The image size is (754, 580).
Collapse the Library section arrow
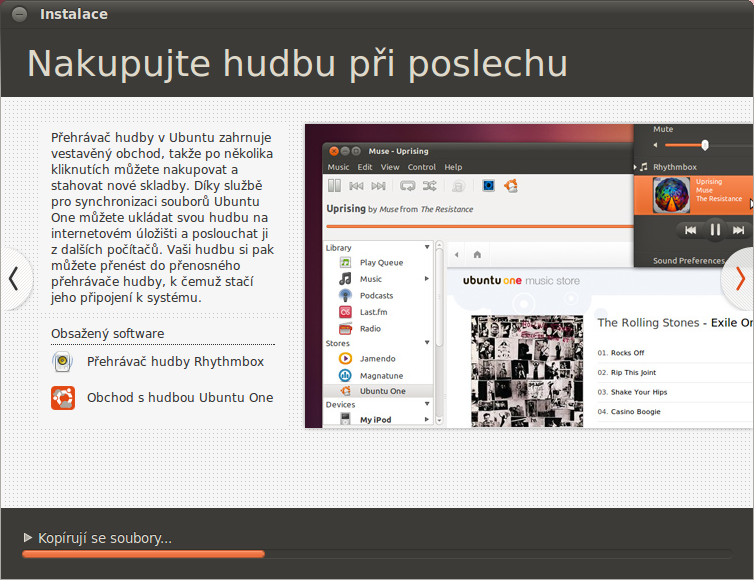click(427, 247)
